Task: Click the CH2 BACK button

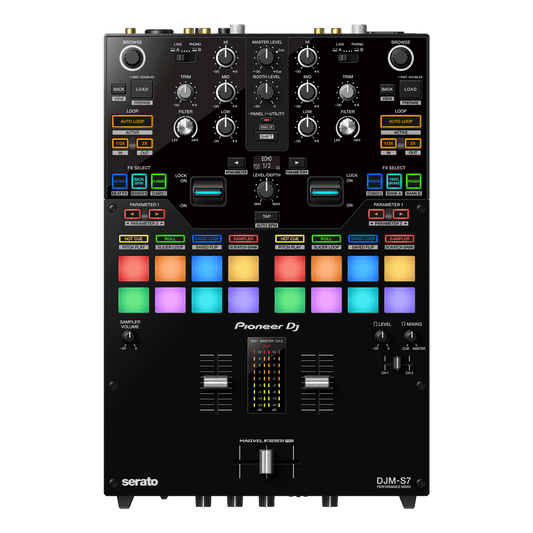Action: pyautogui.click(x=387, y=89)
